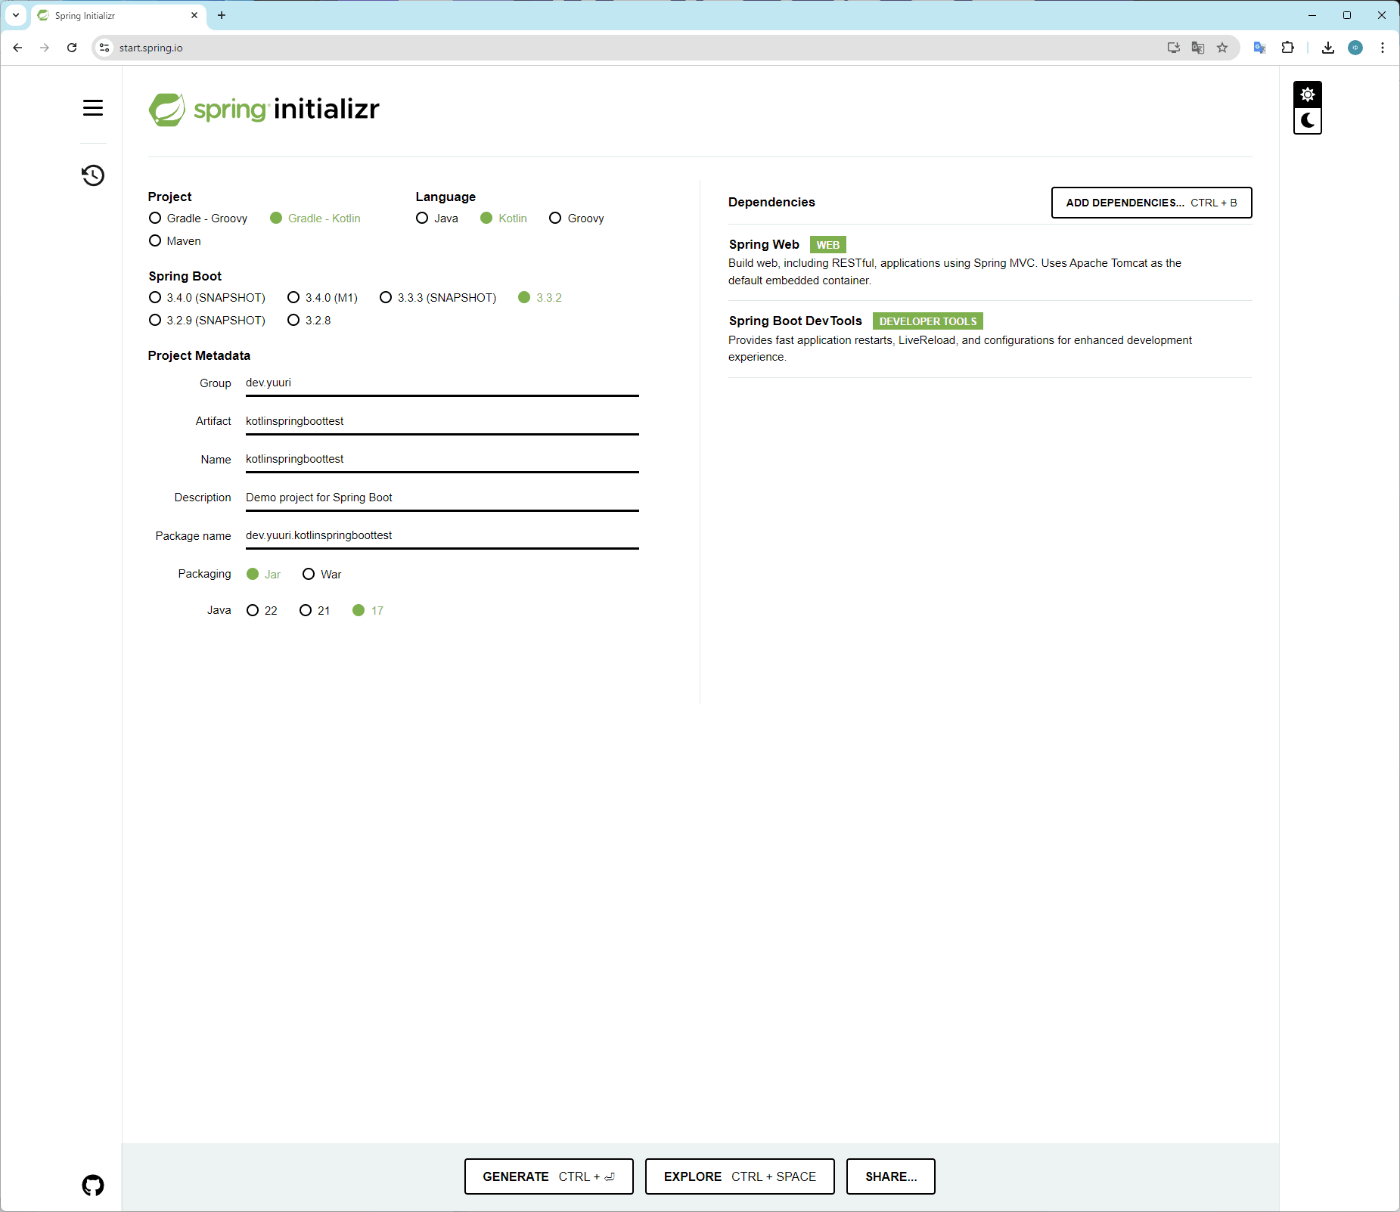Click the Generate button

tap(548, 1176)
